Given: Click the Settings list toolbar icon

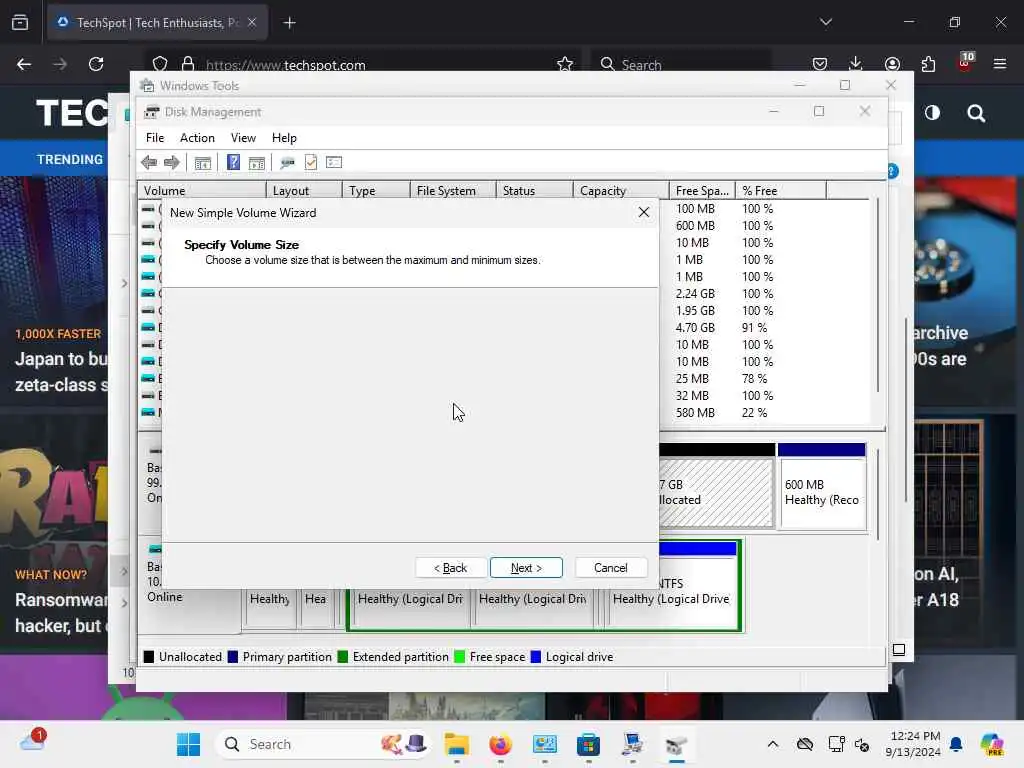Looking at the screenshot, I should click(334, 162).
